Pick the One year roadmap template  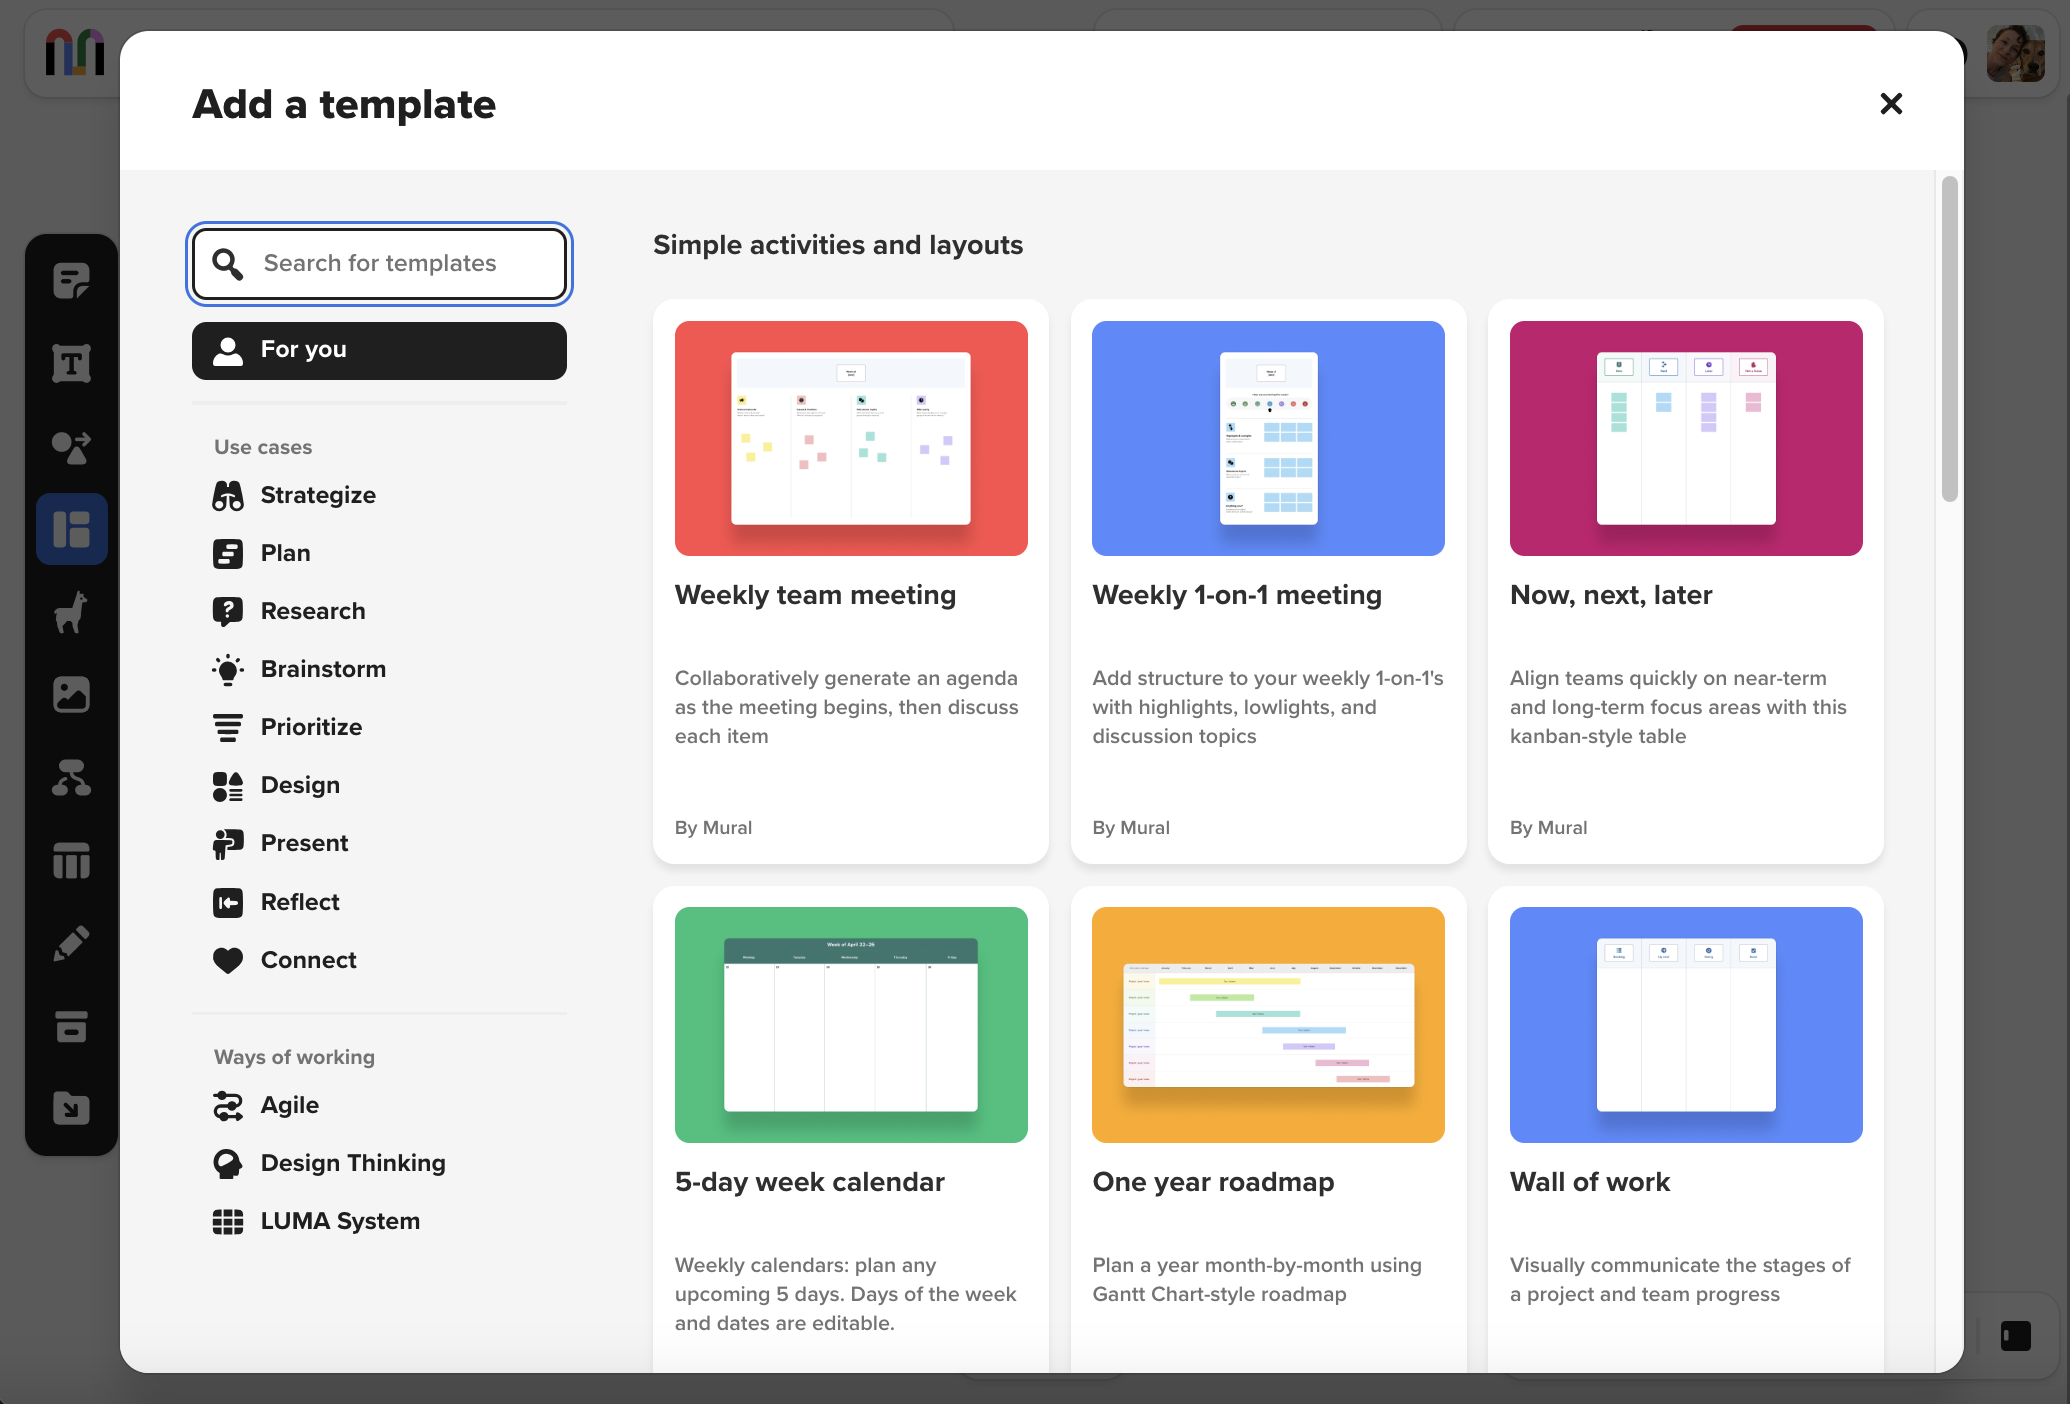pyautogui.click(x=1267, y=1130)
